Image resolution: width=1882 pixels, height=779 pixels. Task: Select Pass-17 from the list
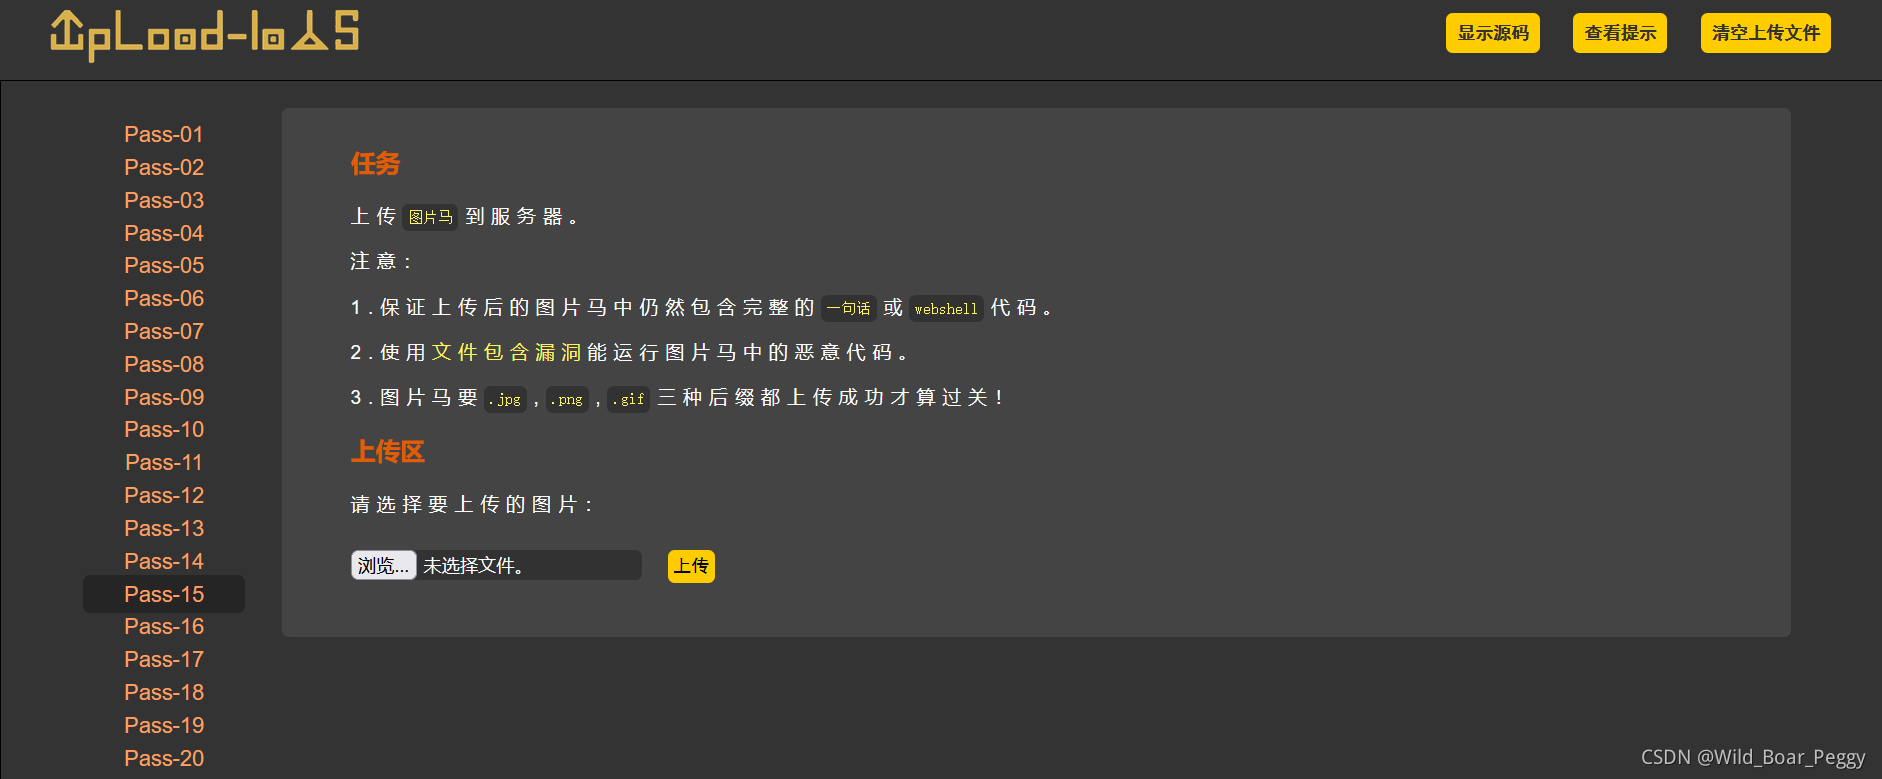[x=164, y=659]
